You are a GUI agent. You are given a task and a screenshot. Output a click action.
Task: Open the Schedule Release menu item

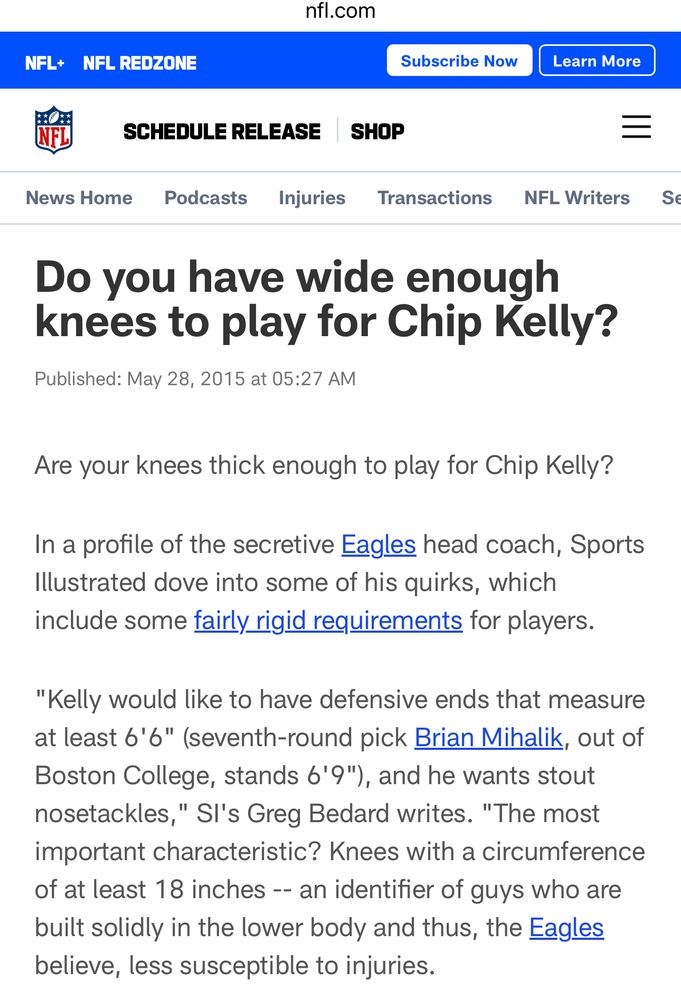[222, 131]
